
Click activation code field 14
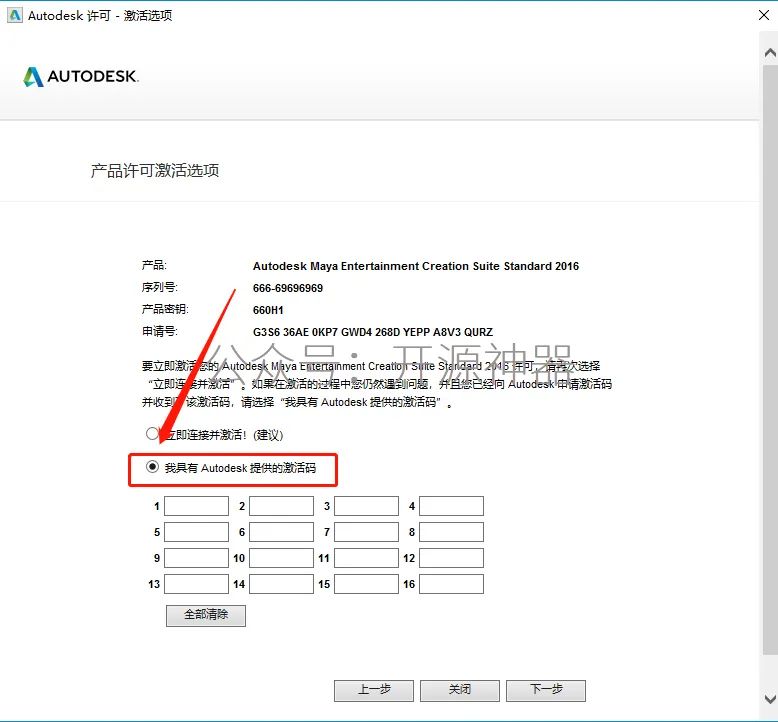(x=281, y=584)
